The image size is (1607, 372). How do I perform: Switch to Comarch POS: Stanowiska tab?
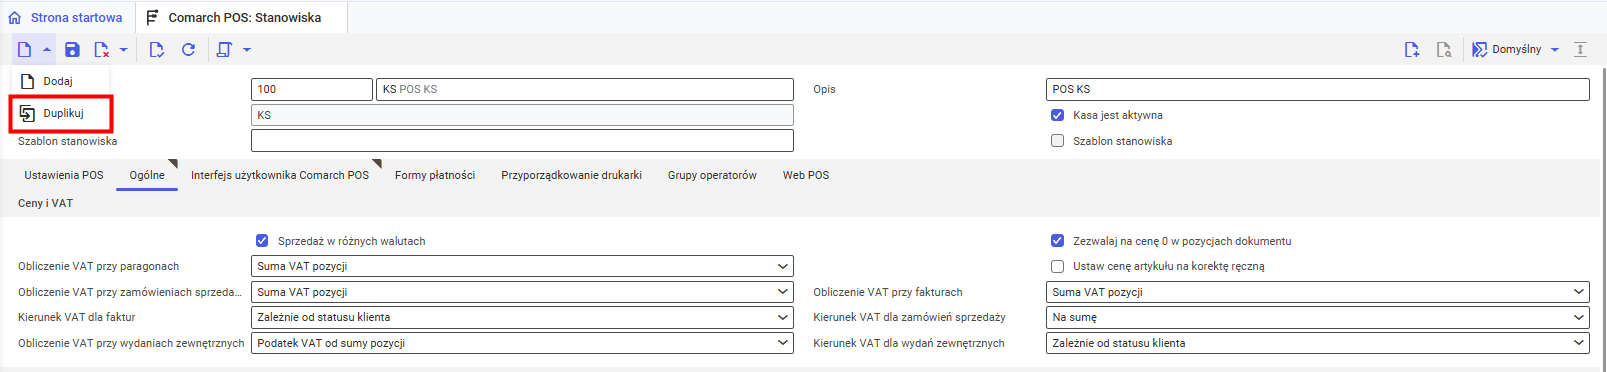pos(245,17)
